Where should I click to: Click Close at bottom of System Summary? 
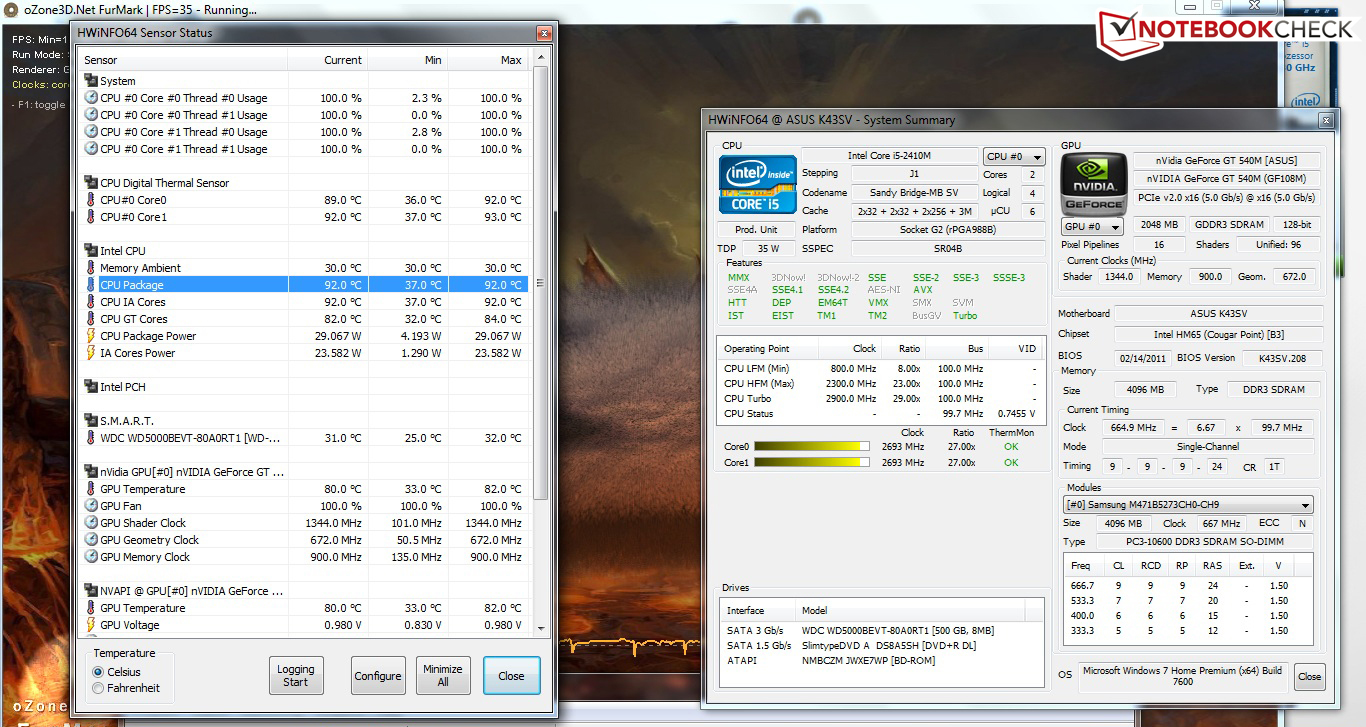(x=1309, y=677)
